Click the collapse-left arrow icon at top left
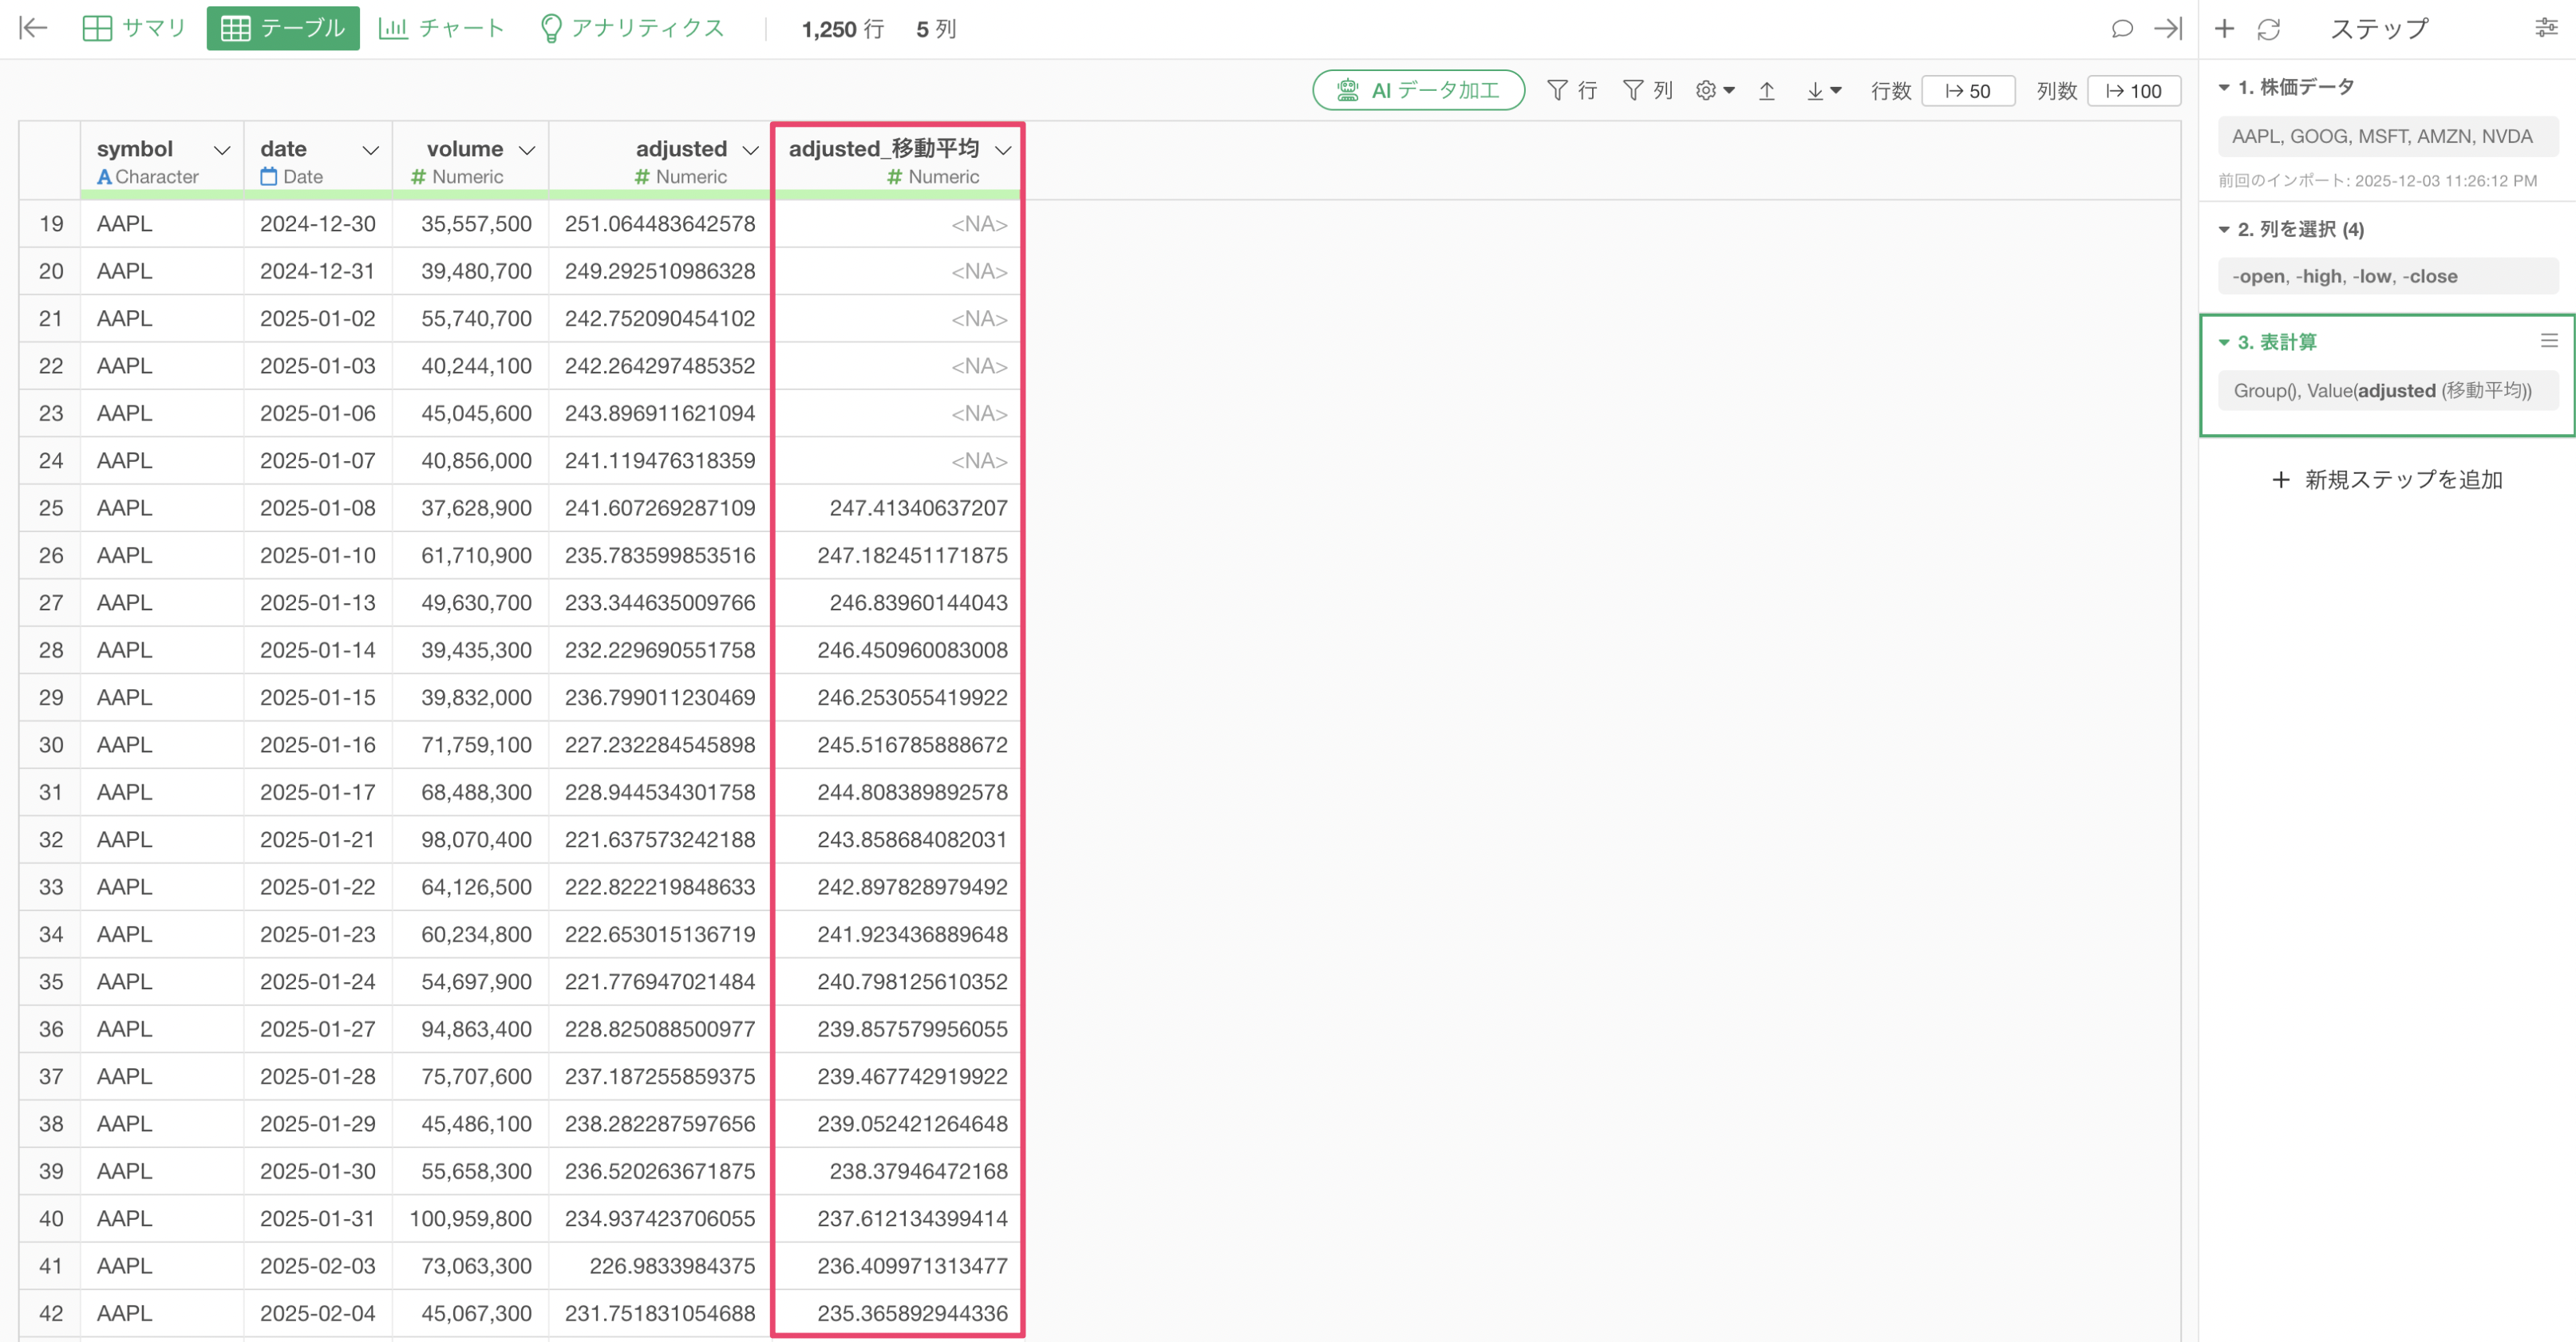This screenshot has width=2576, height=1342. click(33, 28)
